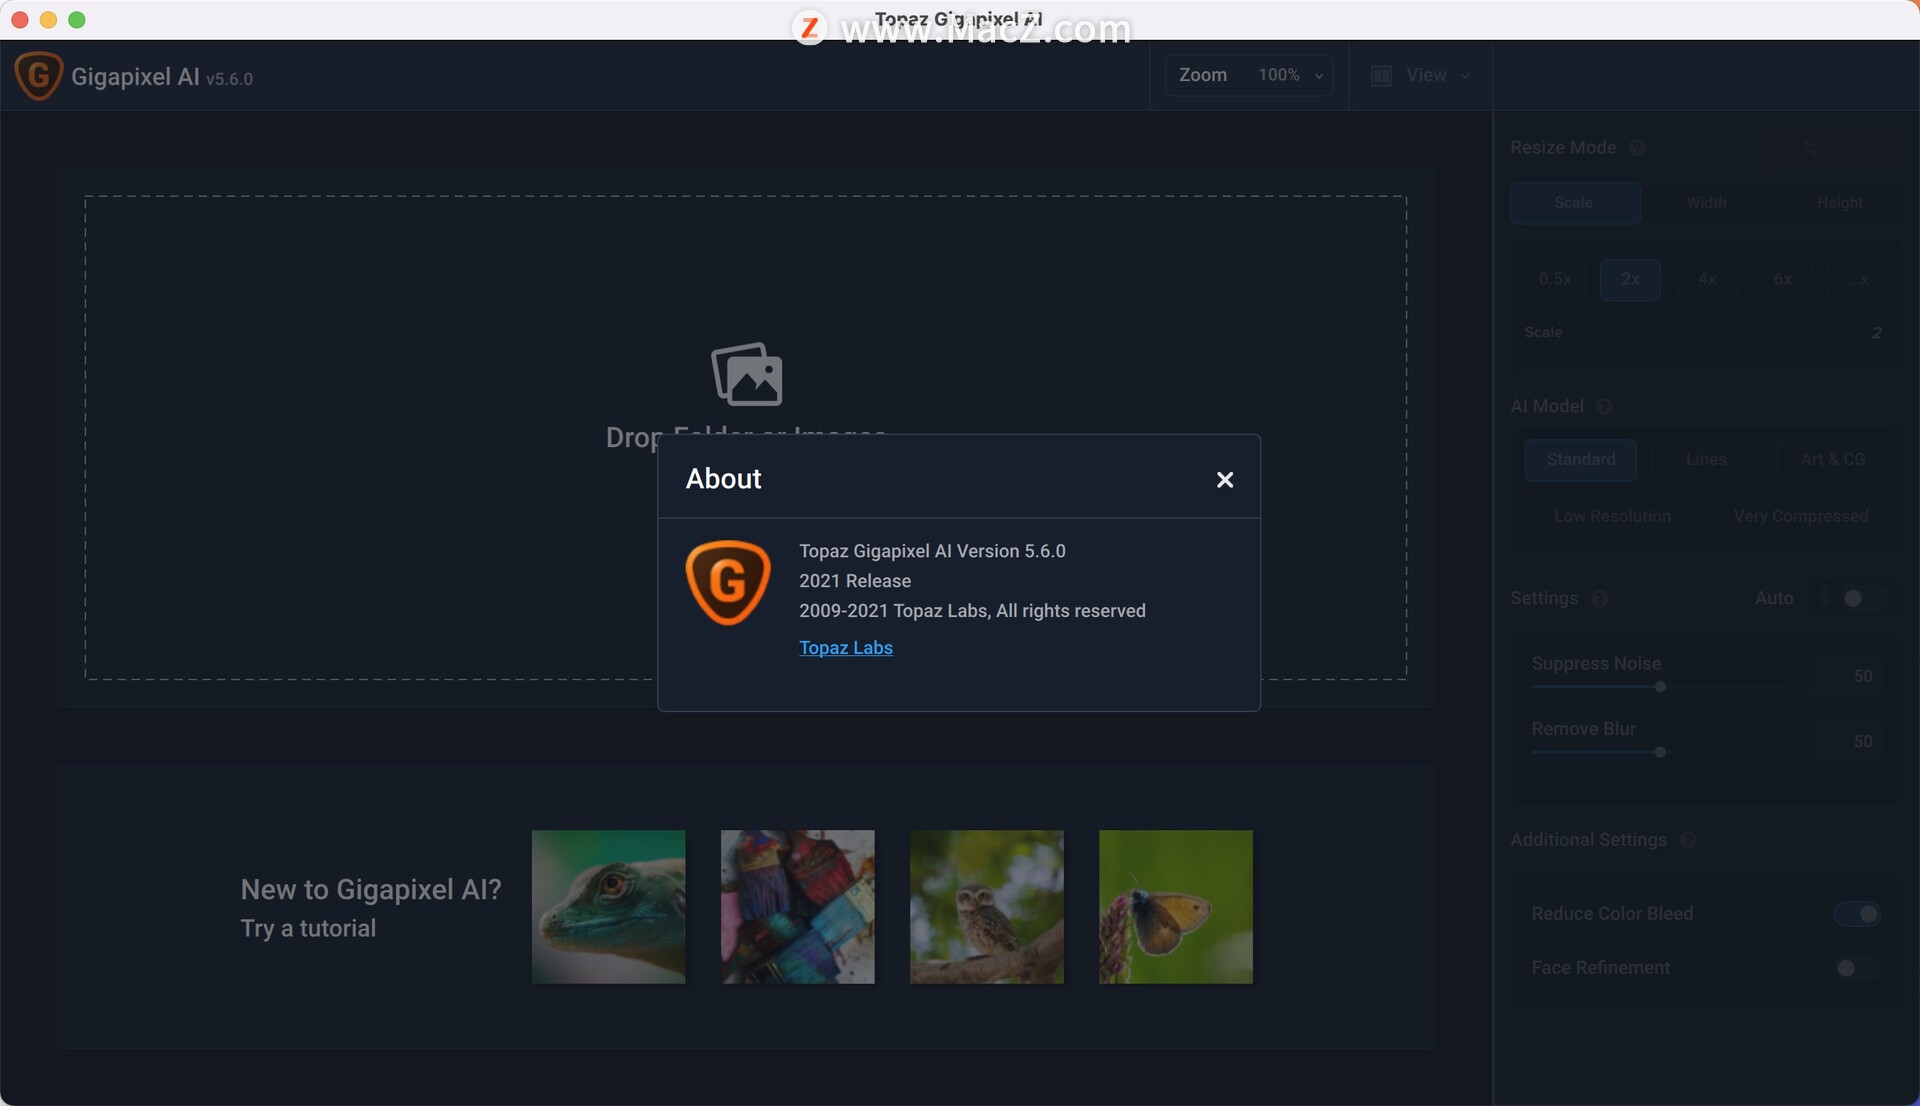The image size is (1920, 1106).
Task: Click the Resize Mode help icon
Action: click(1636, 148)
